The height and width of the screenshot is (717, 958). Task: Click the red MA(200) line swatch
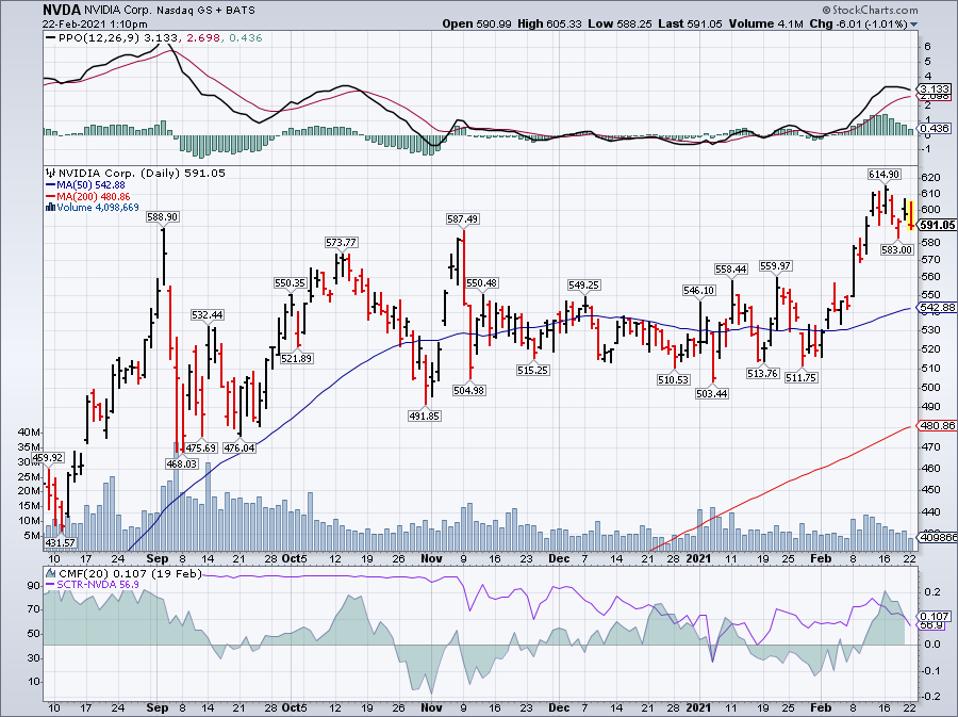pos(50,197)
